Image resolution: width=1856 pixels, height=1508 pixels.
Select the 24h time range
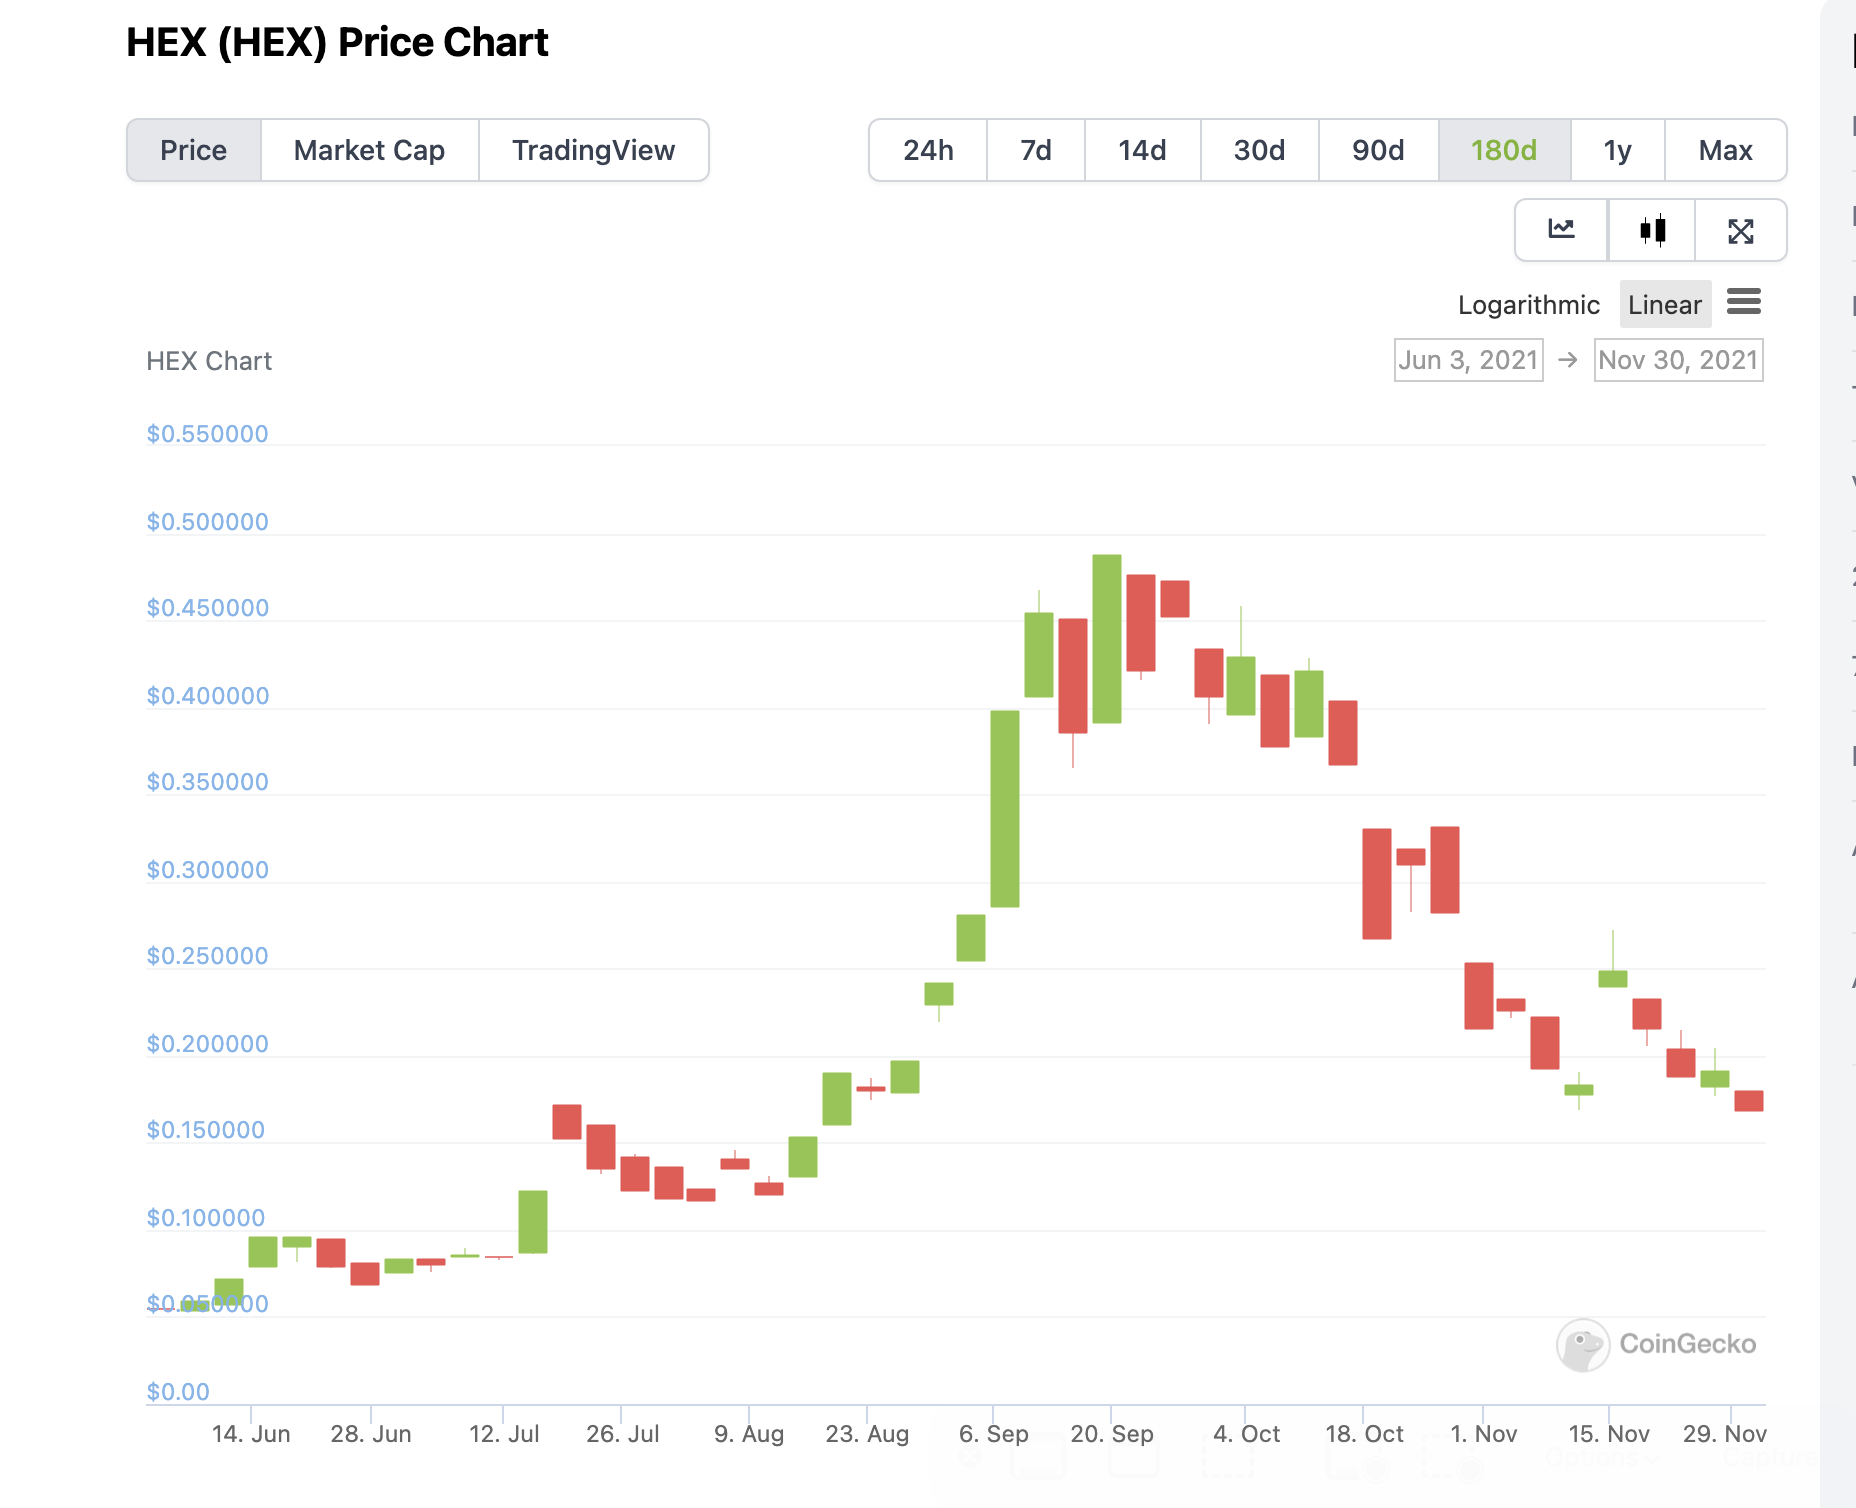(928, 150)
